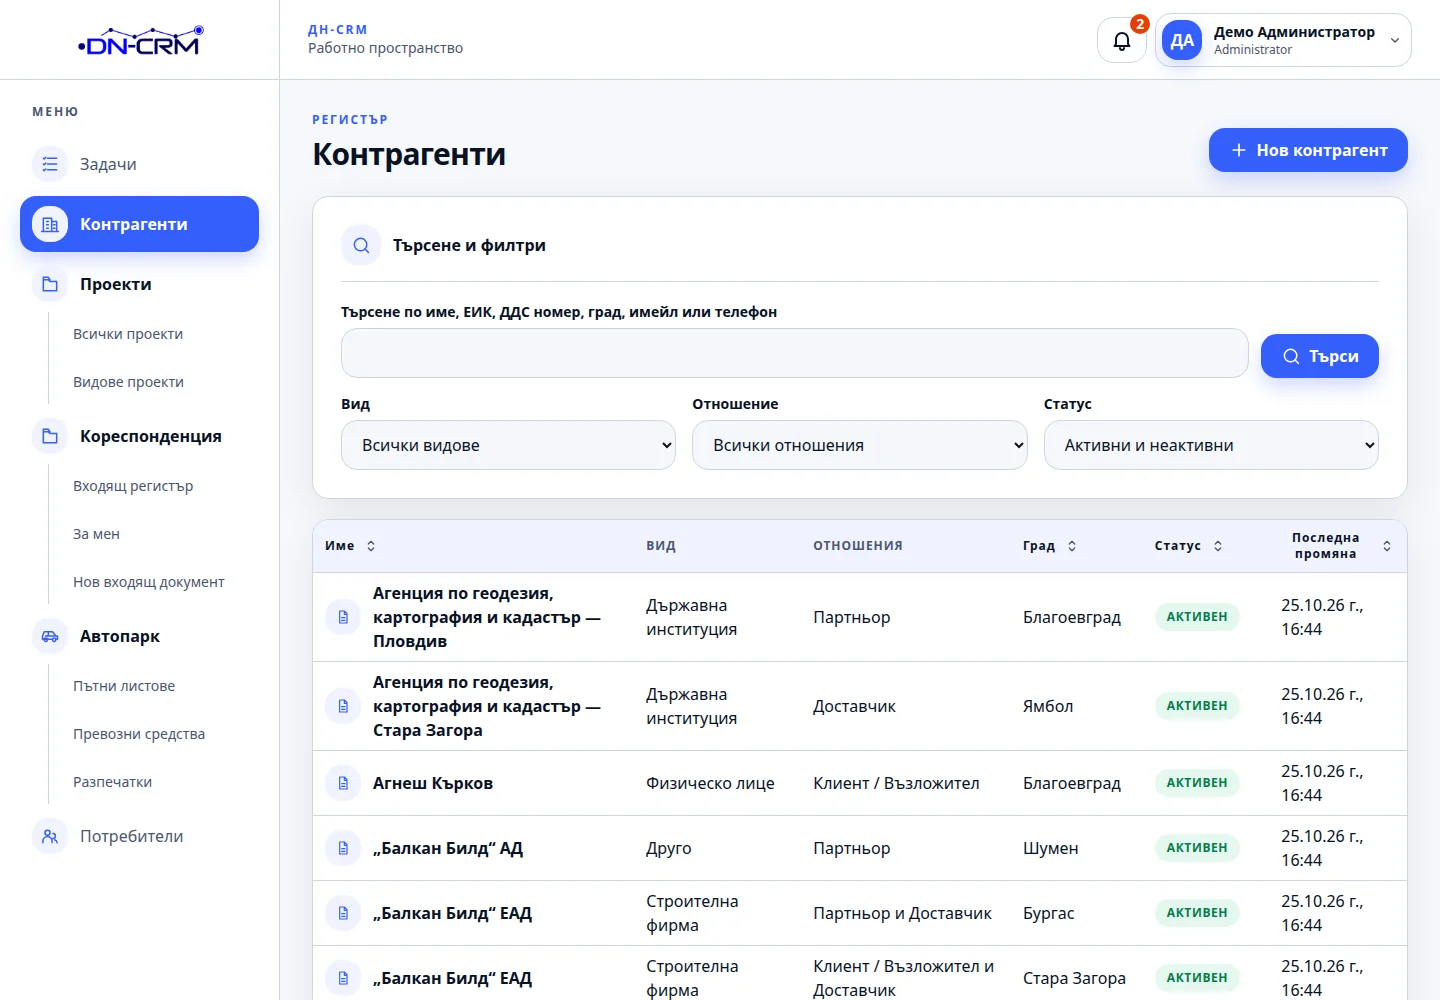
Task: Open Автопарк menu section
Action: pos(139,636)
